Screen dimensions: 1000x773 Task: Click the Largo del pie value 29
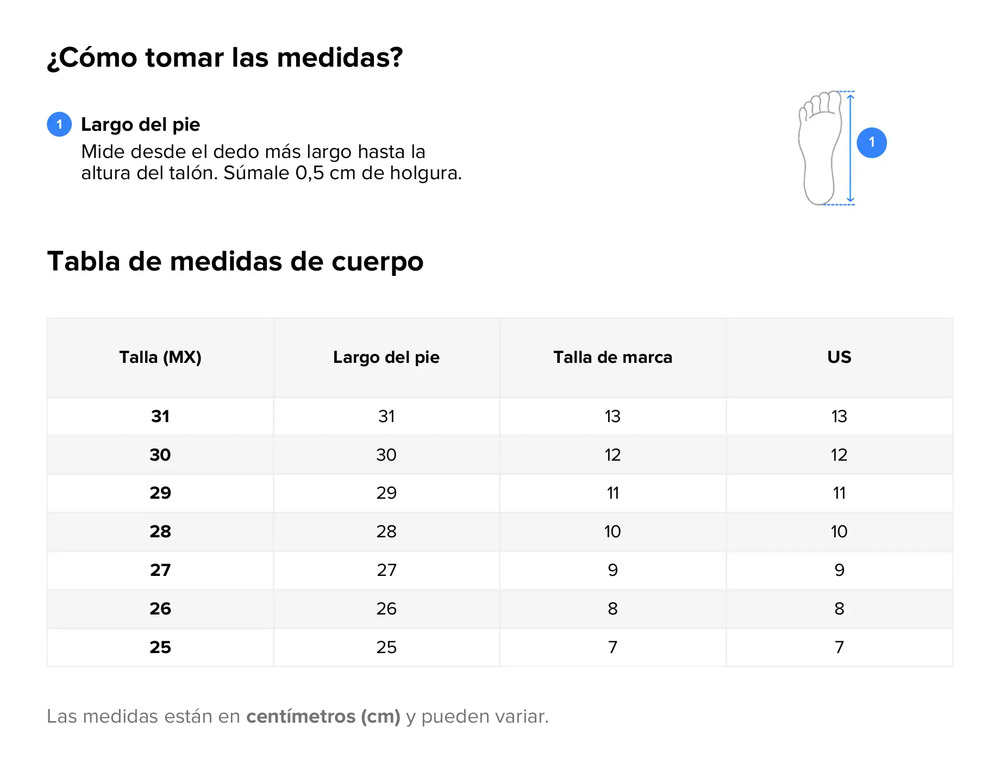click(x=386, y=493)
